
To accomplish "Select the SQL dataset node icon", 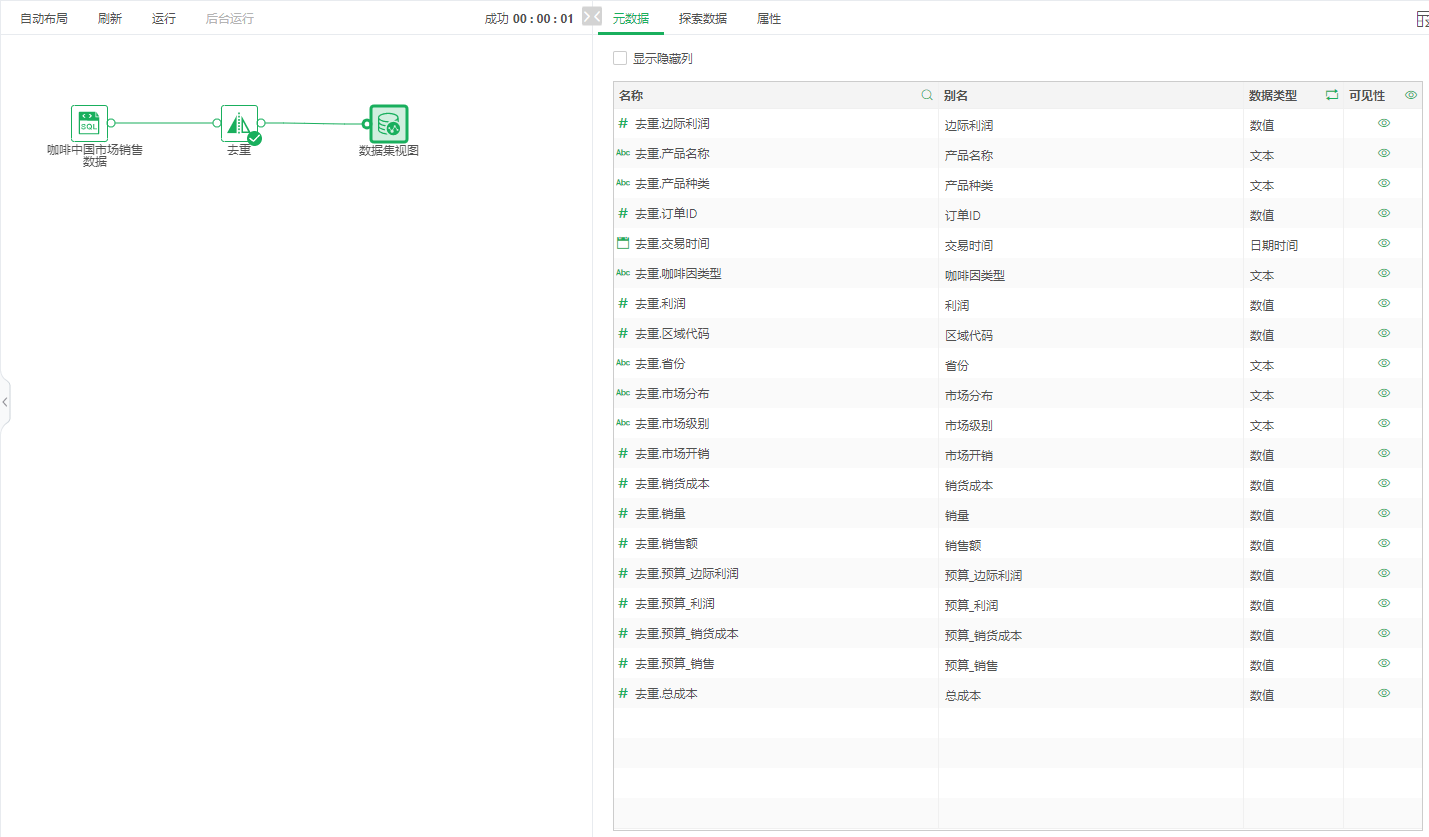I will click(89, 123).
